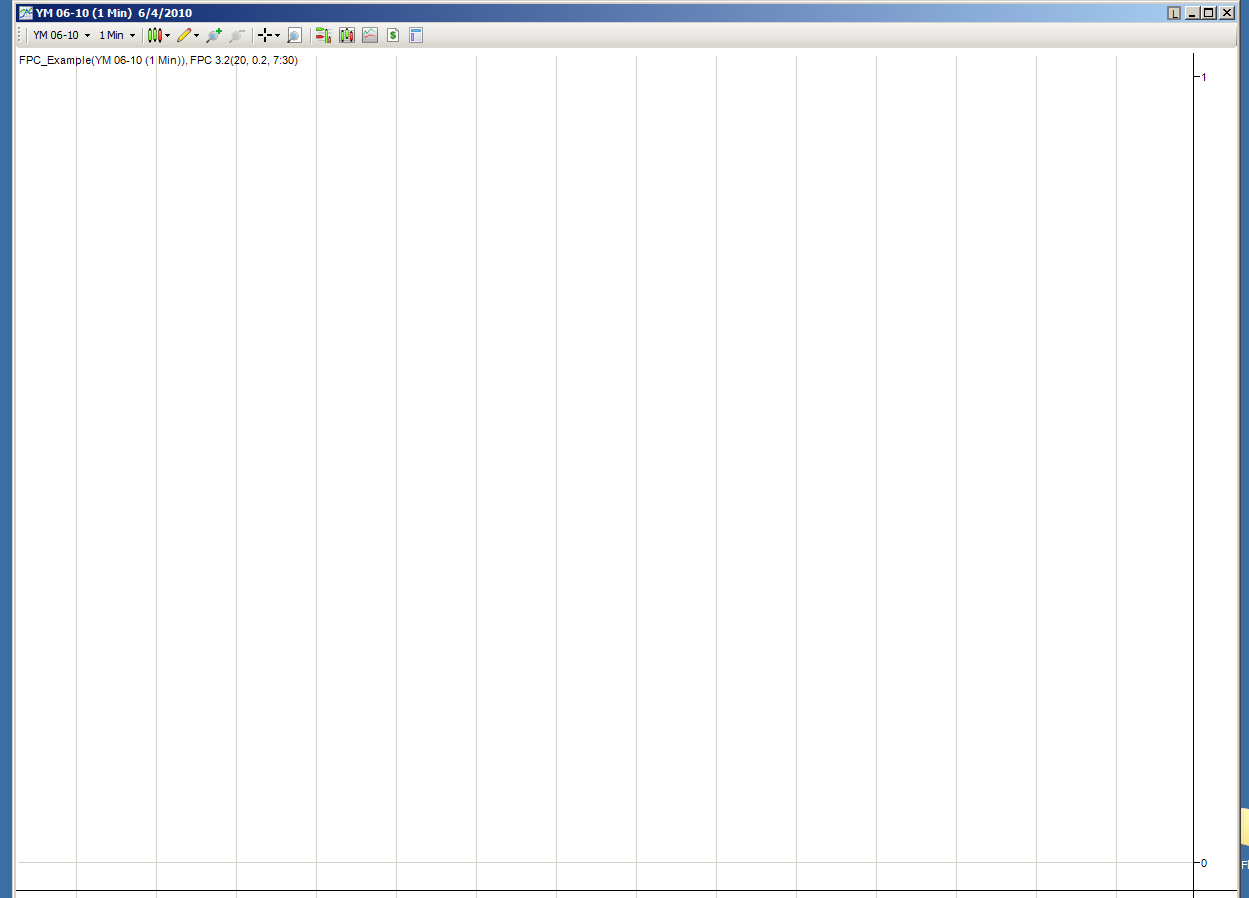Open the Indicators icon
Viewport: 1249px width, 898px height.
click(347, 35)
